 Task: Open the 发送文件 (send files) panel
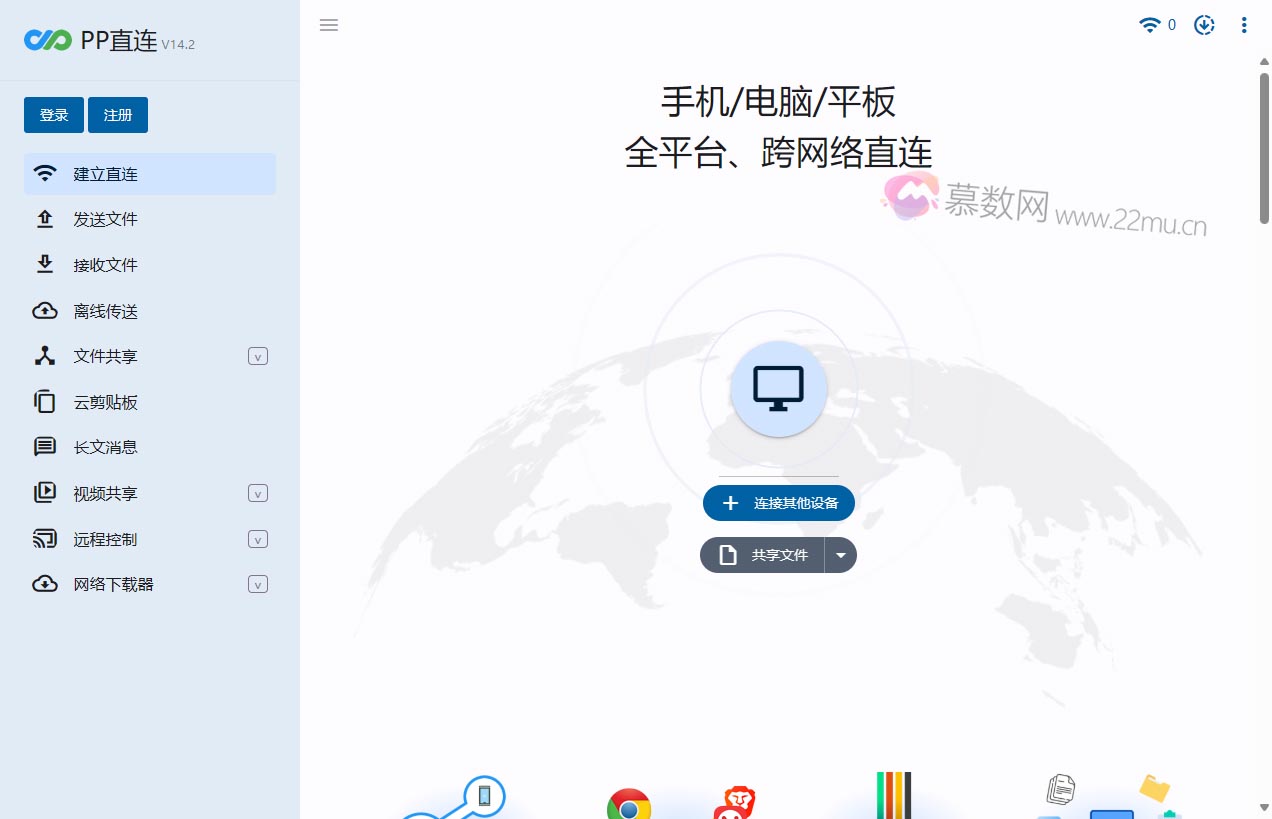click(105, 219)
